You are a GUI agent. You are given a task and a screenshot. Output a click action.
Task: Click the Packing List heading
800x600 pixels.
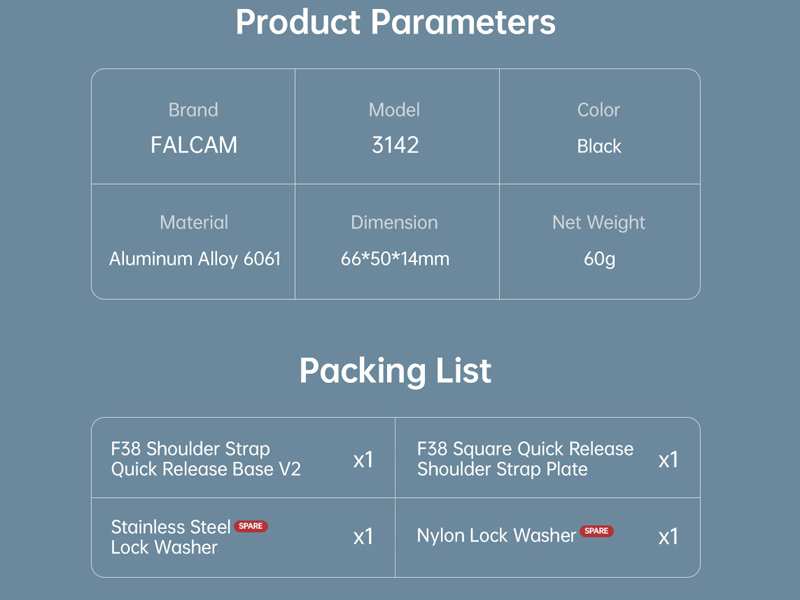pyautogui.click(x=395, y=371)
